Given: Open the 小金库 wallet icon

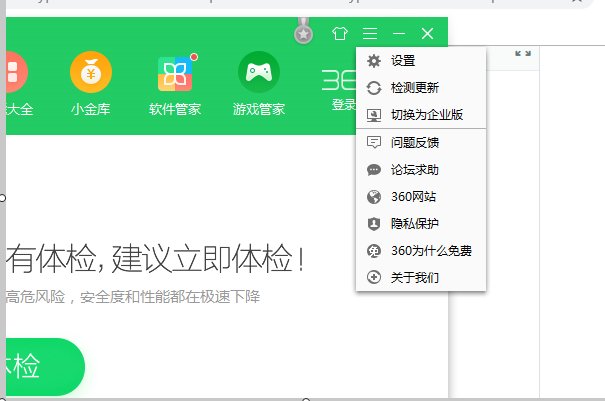Looking at the screenshot, I should click(91, 72).
